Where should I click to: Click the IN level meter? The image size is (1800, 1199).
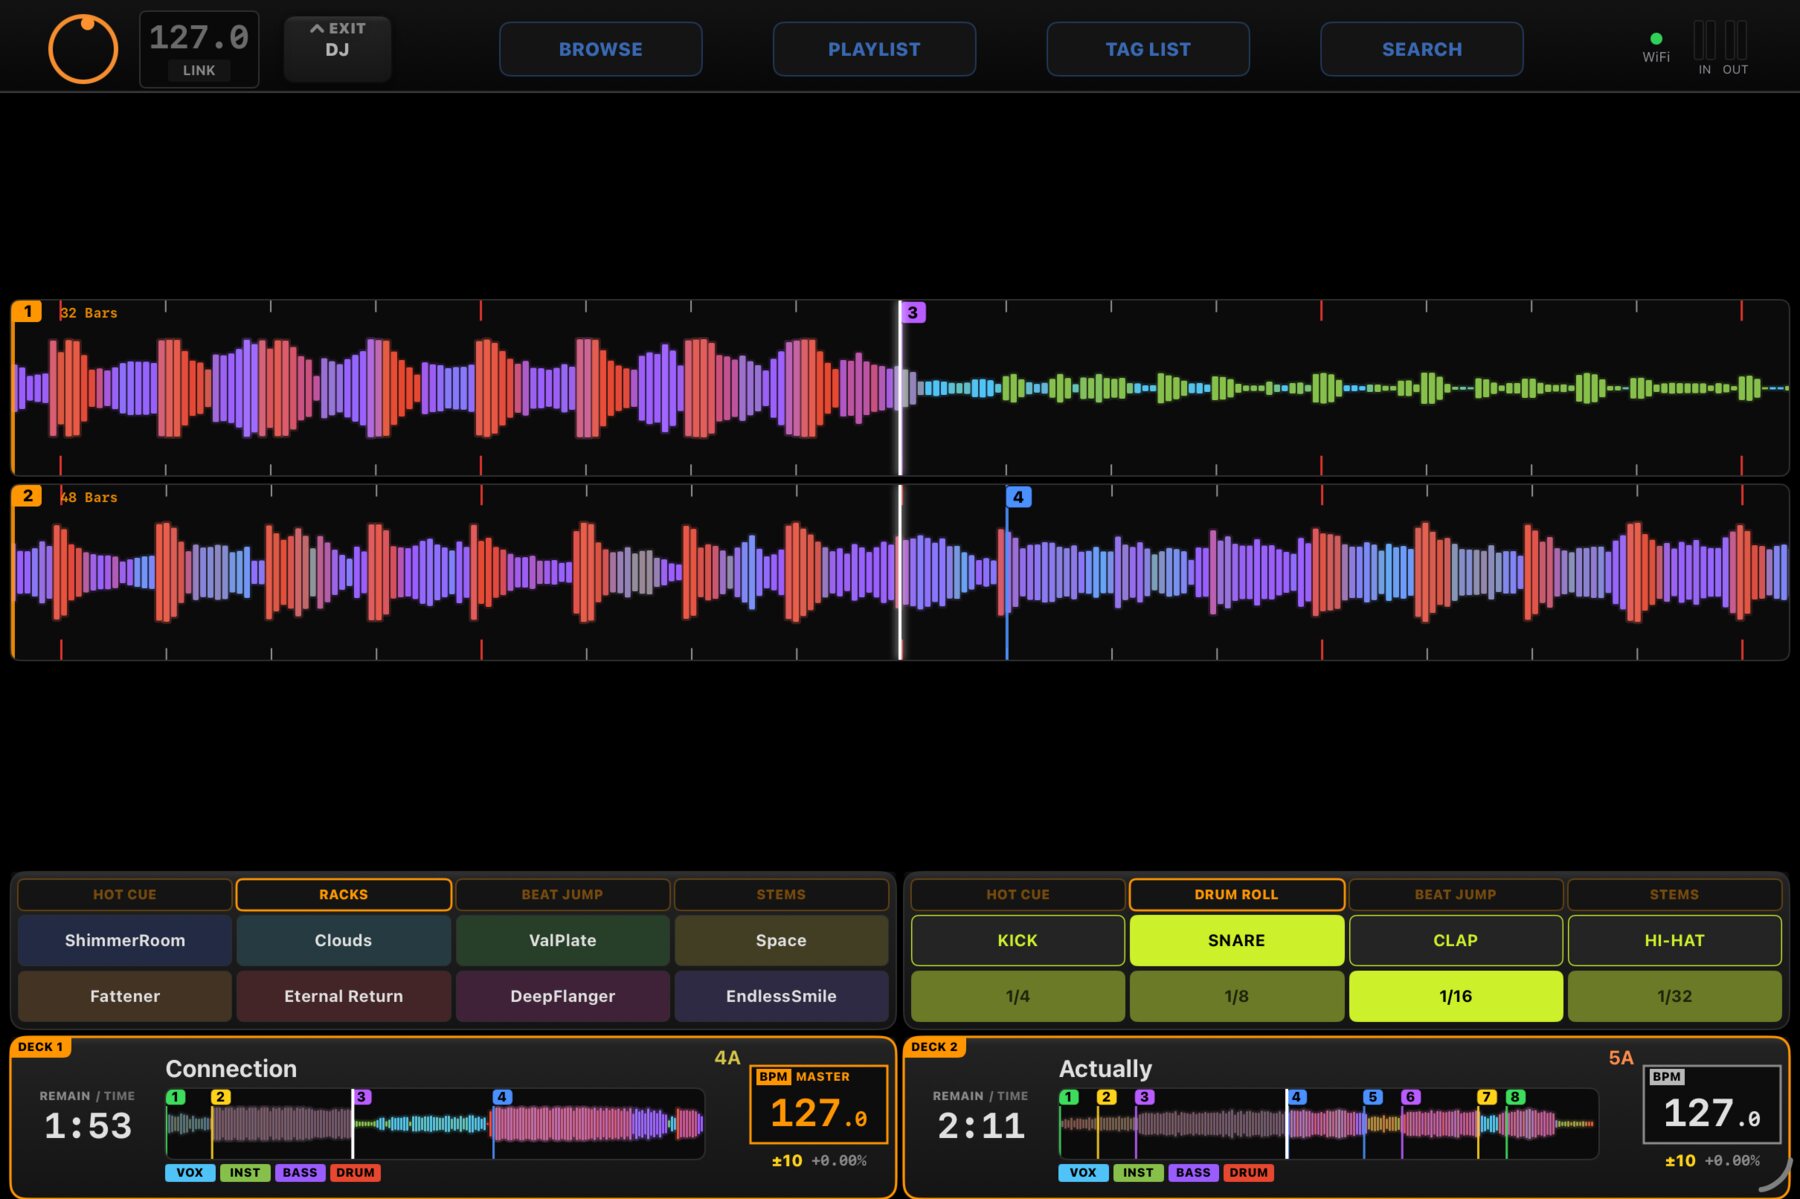click(x=1704, y=47)
